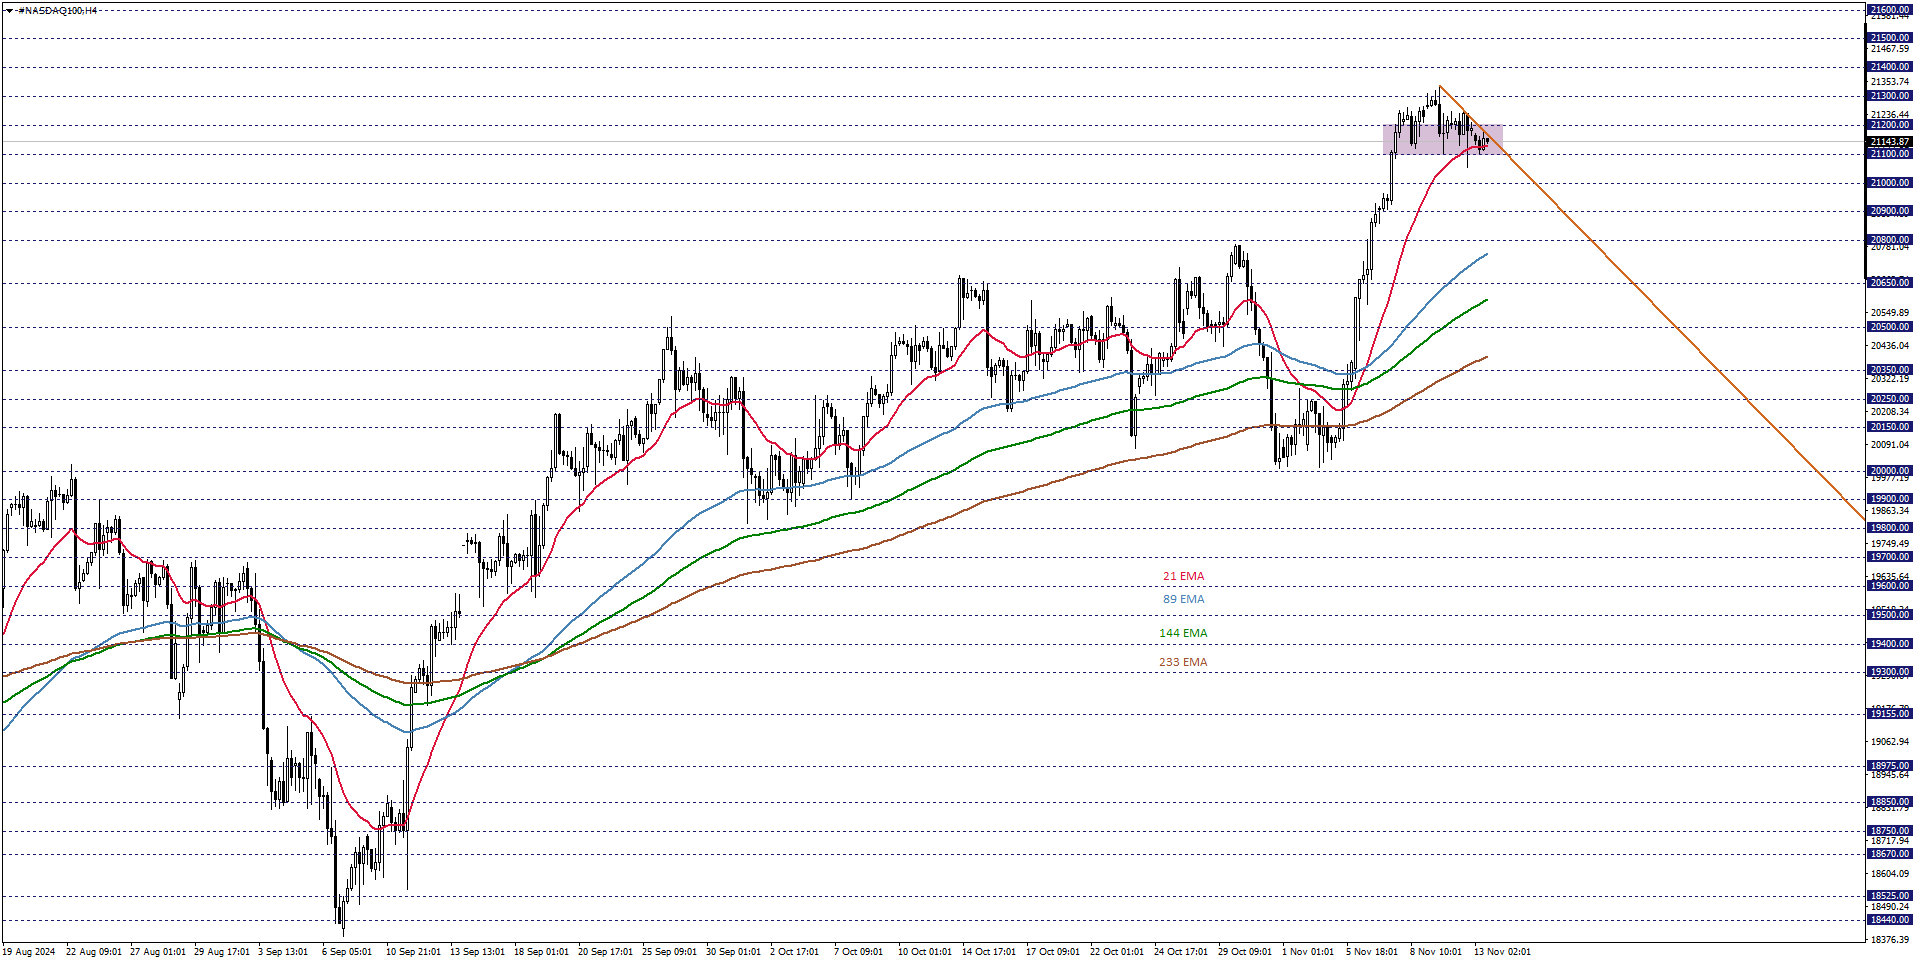Click the 20900.00 price level label
Screen dimensions: 1916x963
click(1890, 211)
